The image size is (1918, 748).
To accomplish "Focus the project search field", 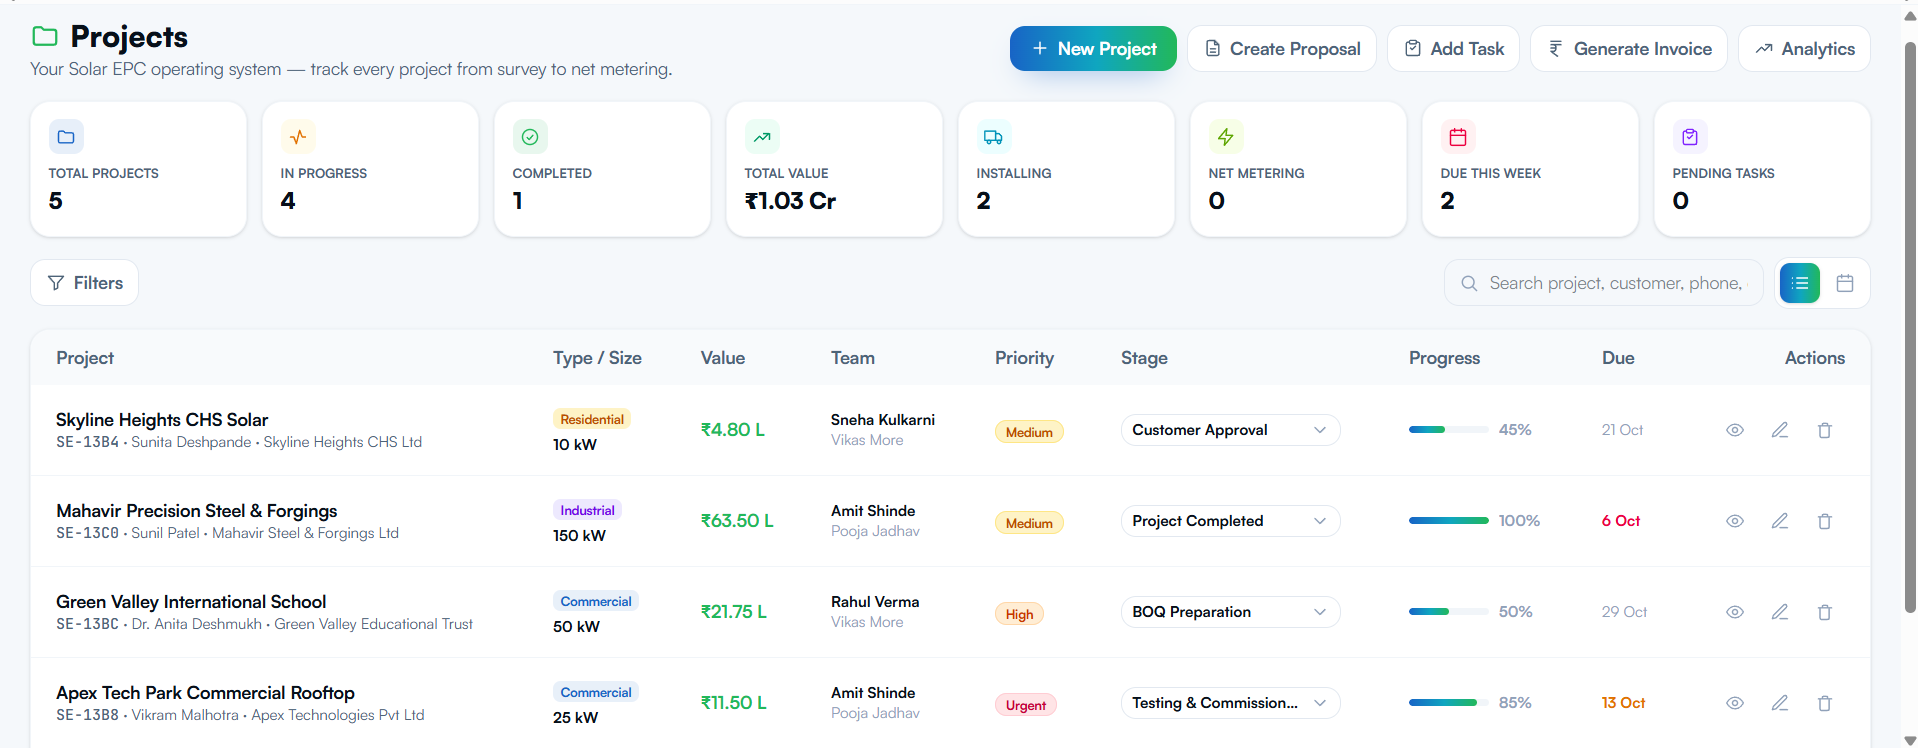I will tap(1604, 283).
